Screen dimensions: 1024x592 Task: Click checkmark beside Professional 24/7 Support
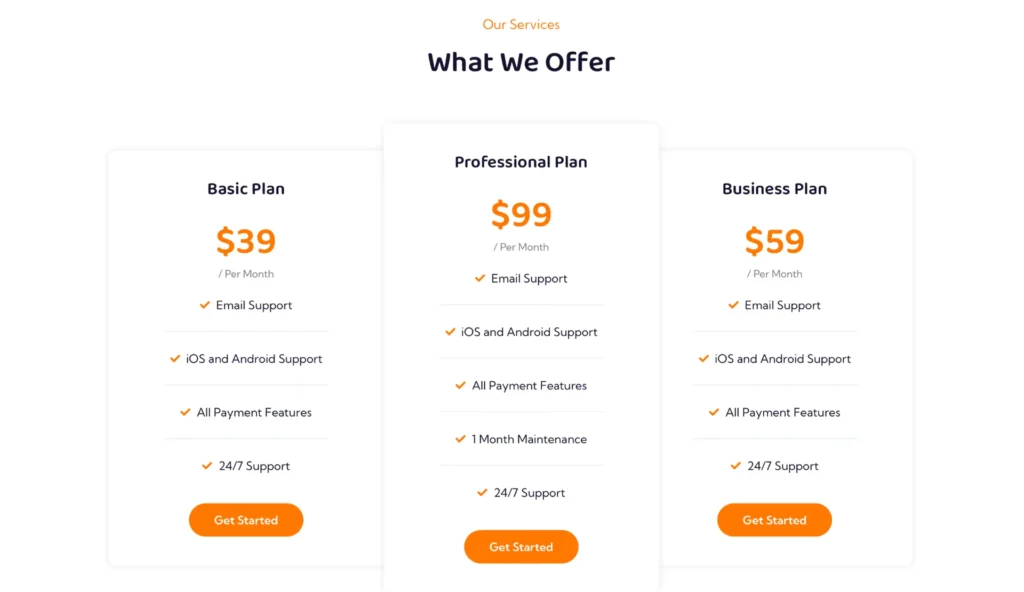(483, 492)
